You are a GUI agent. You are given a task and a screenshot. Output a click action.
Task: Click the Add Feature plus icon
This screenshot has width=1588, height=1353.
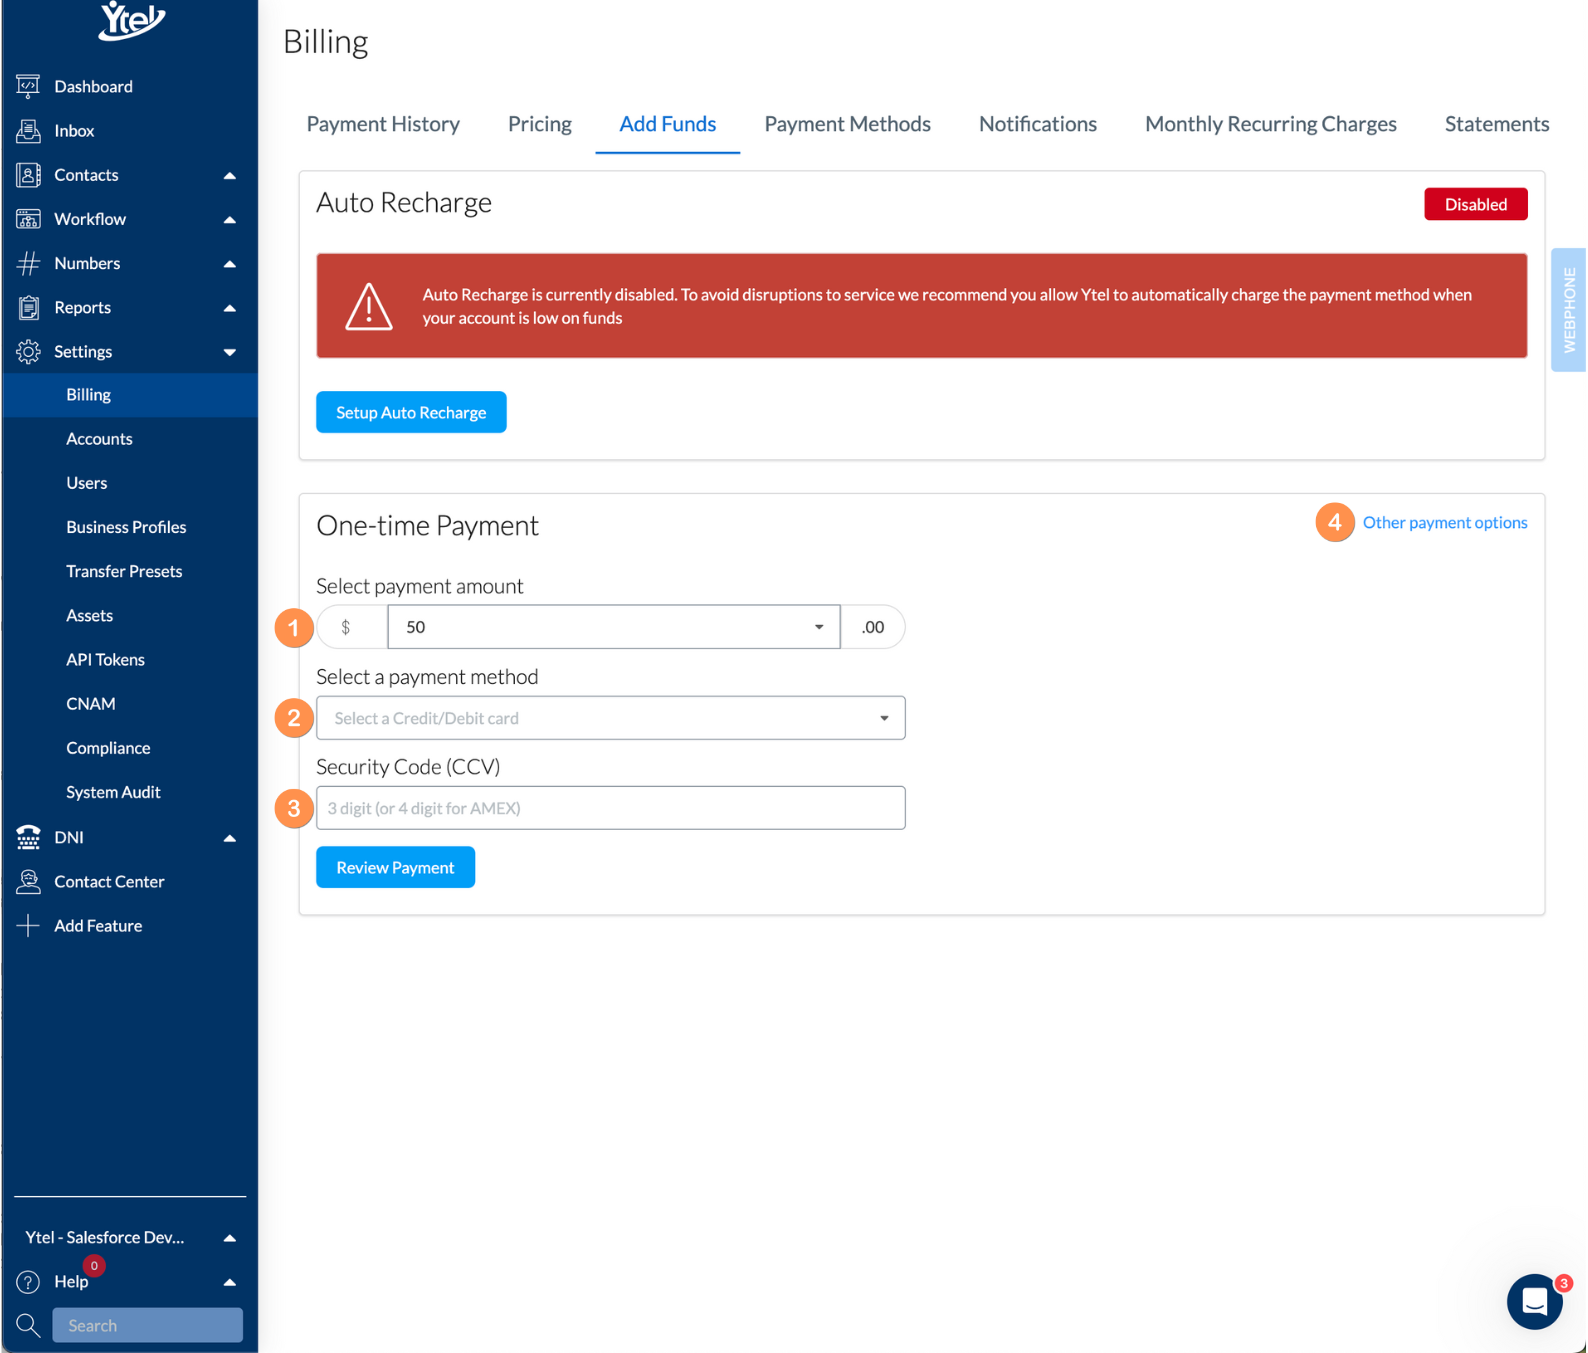point(28,925)
